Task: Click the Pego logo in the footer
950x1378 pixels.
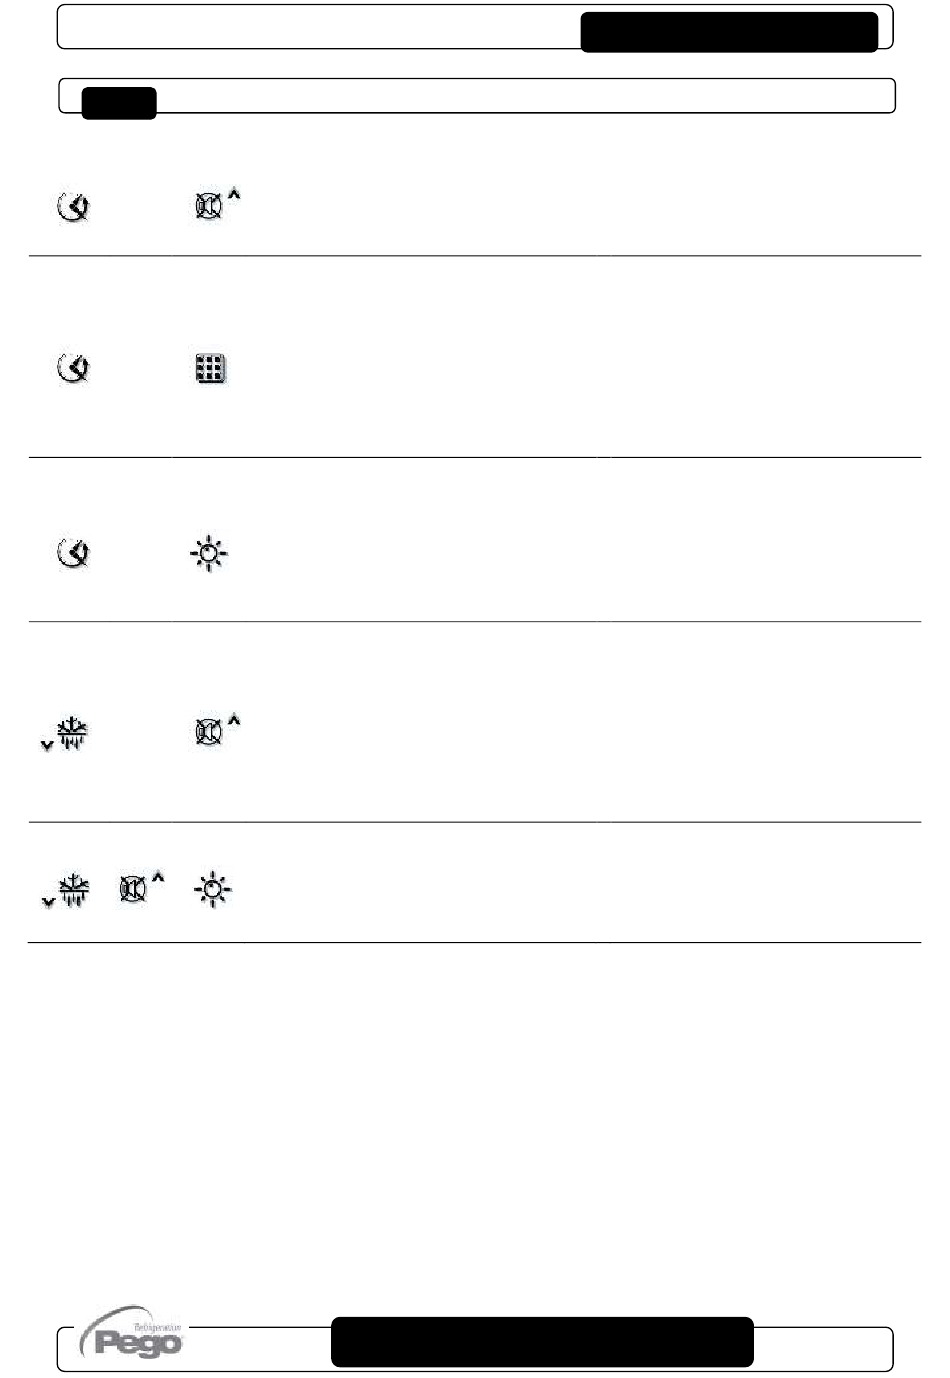Action: (x=134, y=1332)
